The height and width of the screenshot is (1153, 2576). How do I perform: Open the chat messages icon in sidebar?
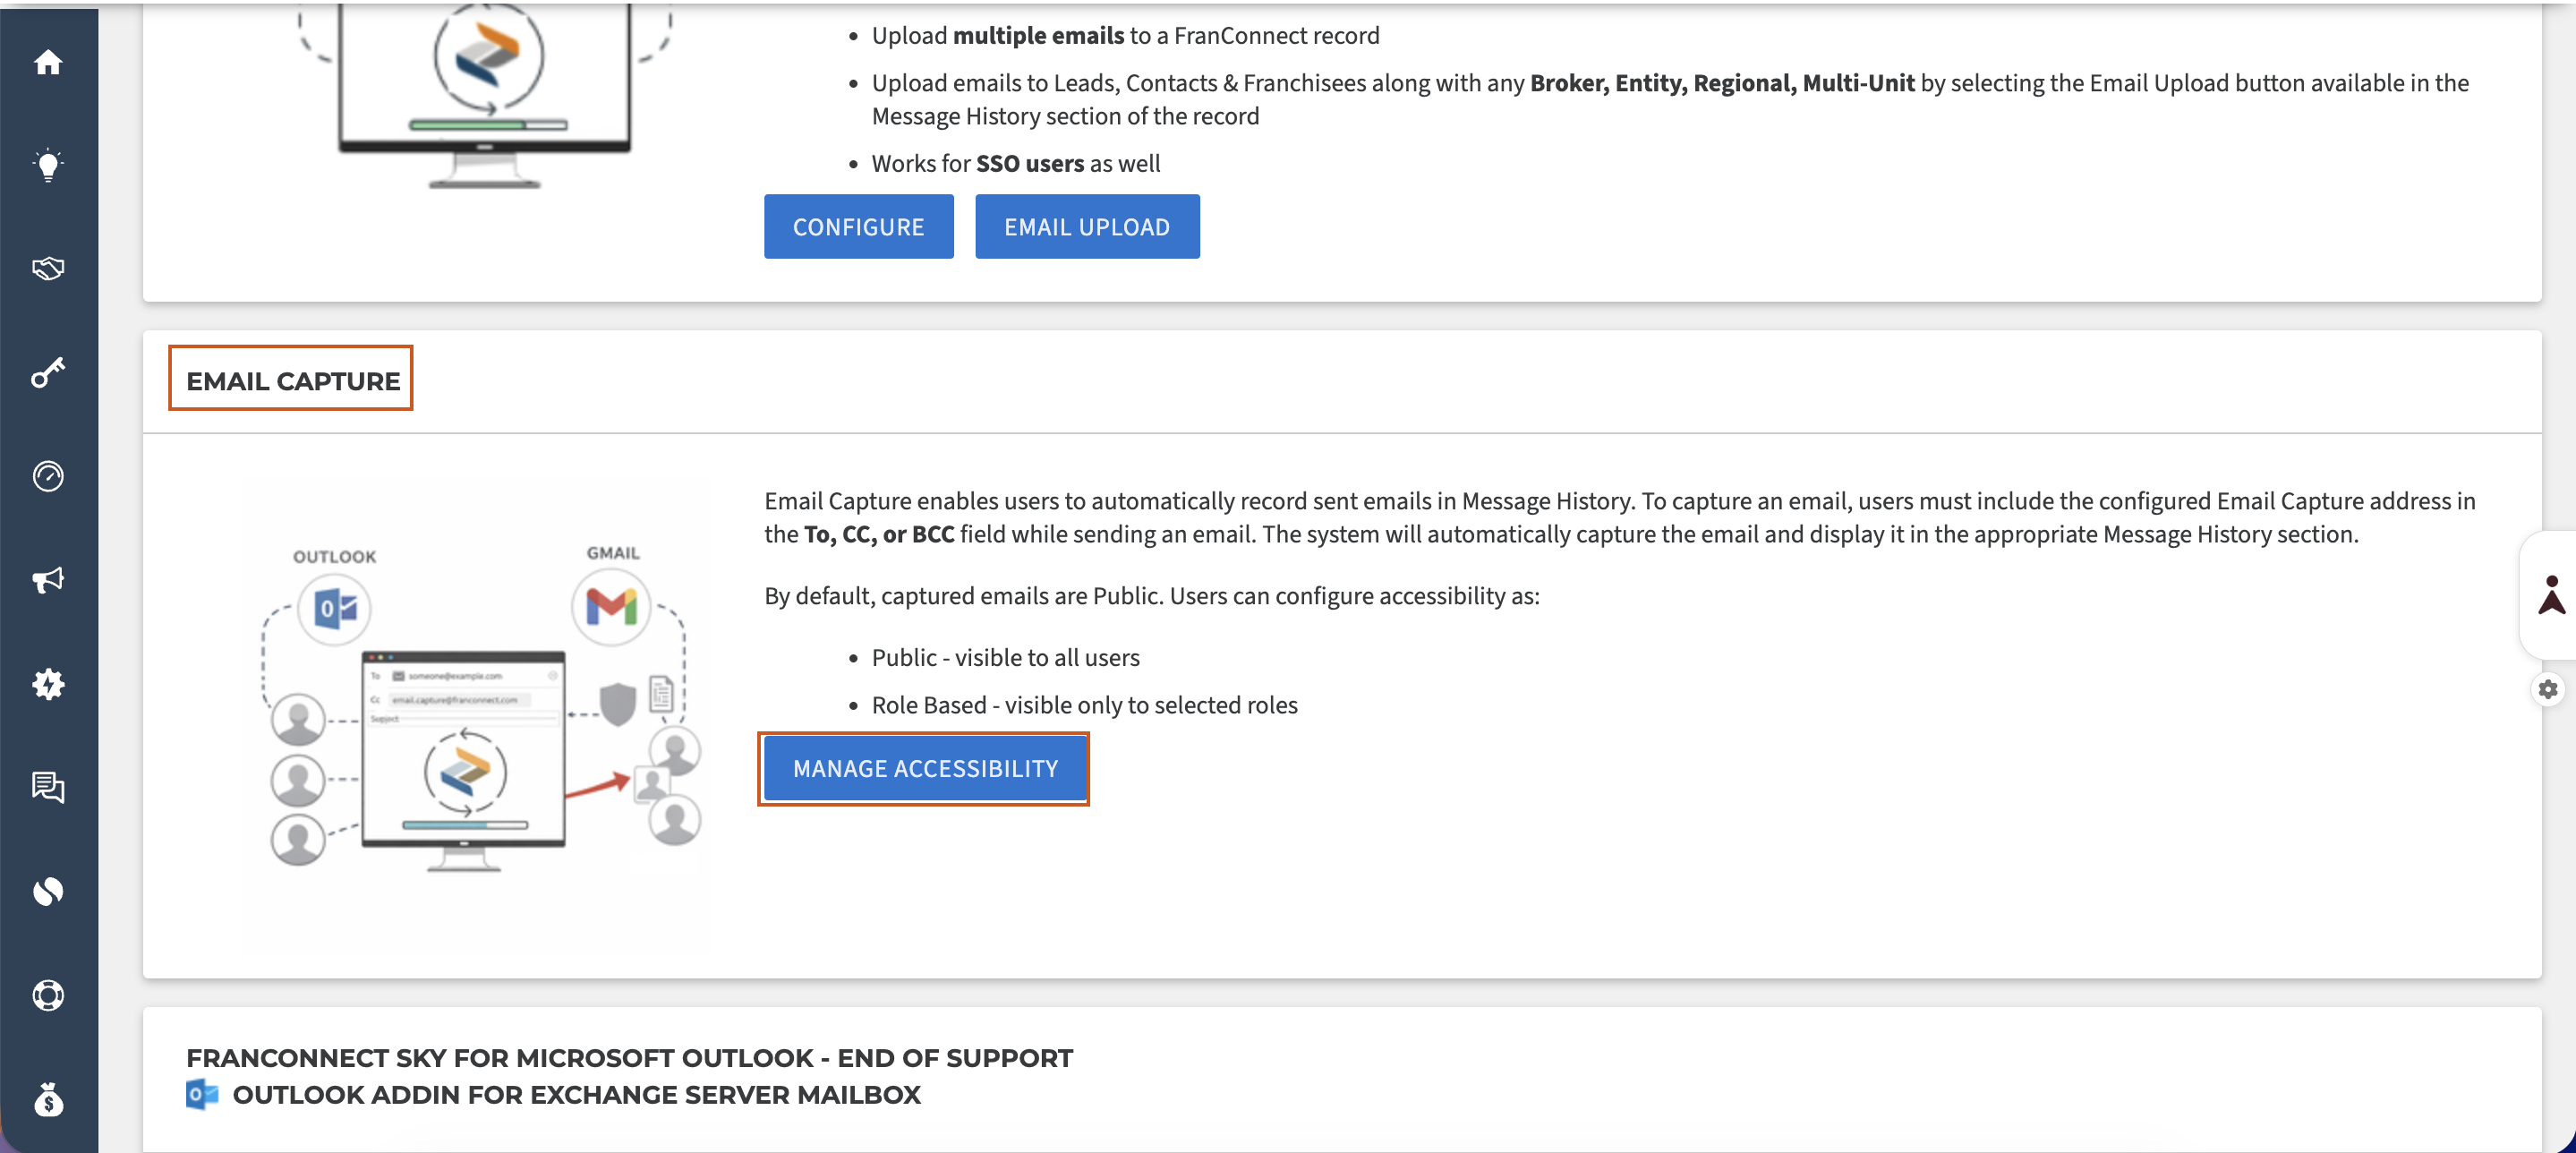48,788
